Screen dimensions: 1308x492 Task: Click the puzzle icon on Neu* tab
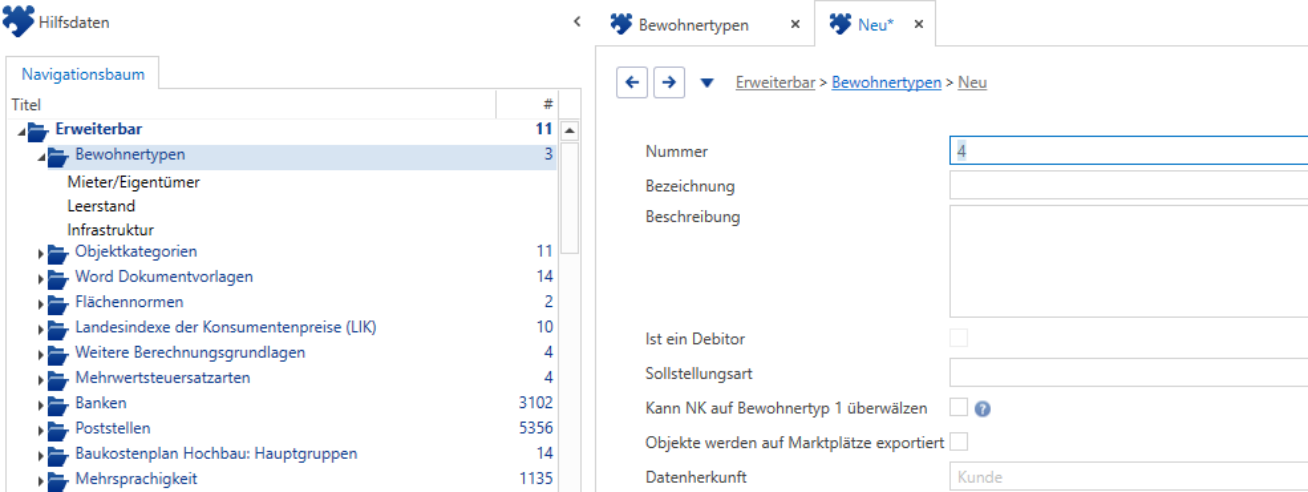(x=840, y=24)
